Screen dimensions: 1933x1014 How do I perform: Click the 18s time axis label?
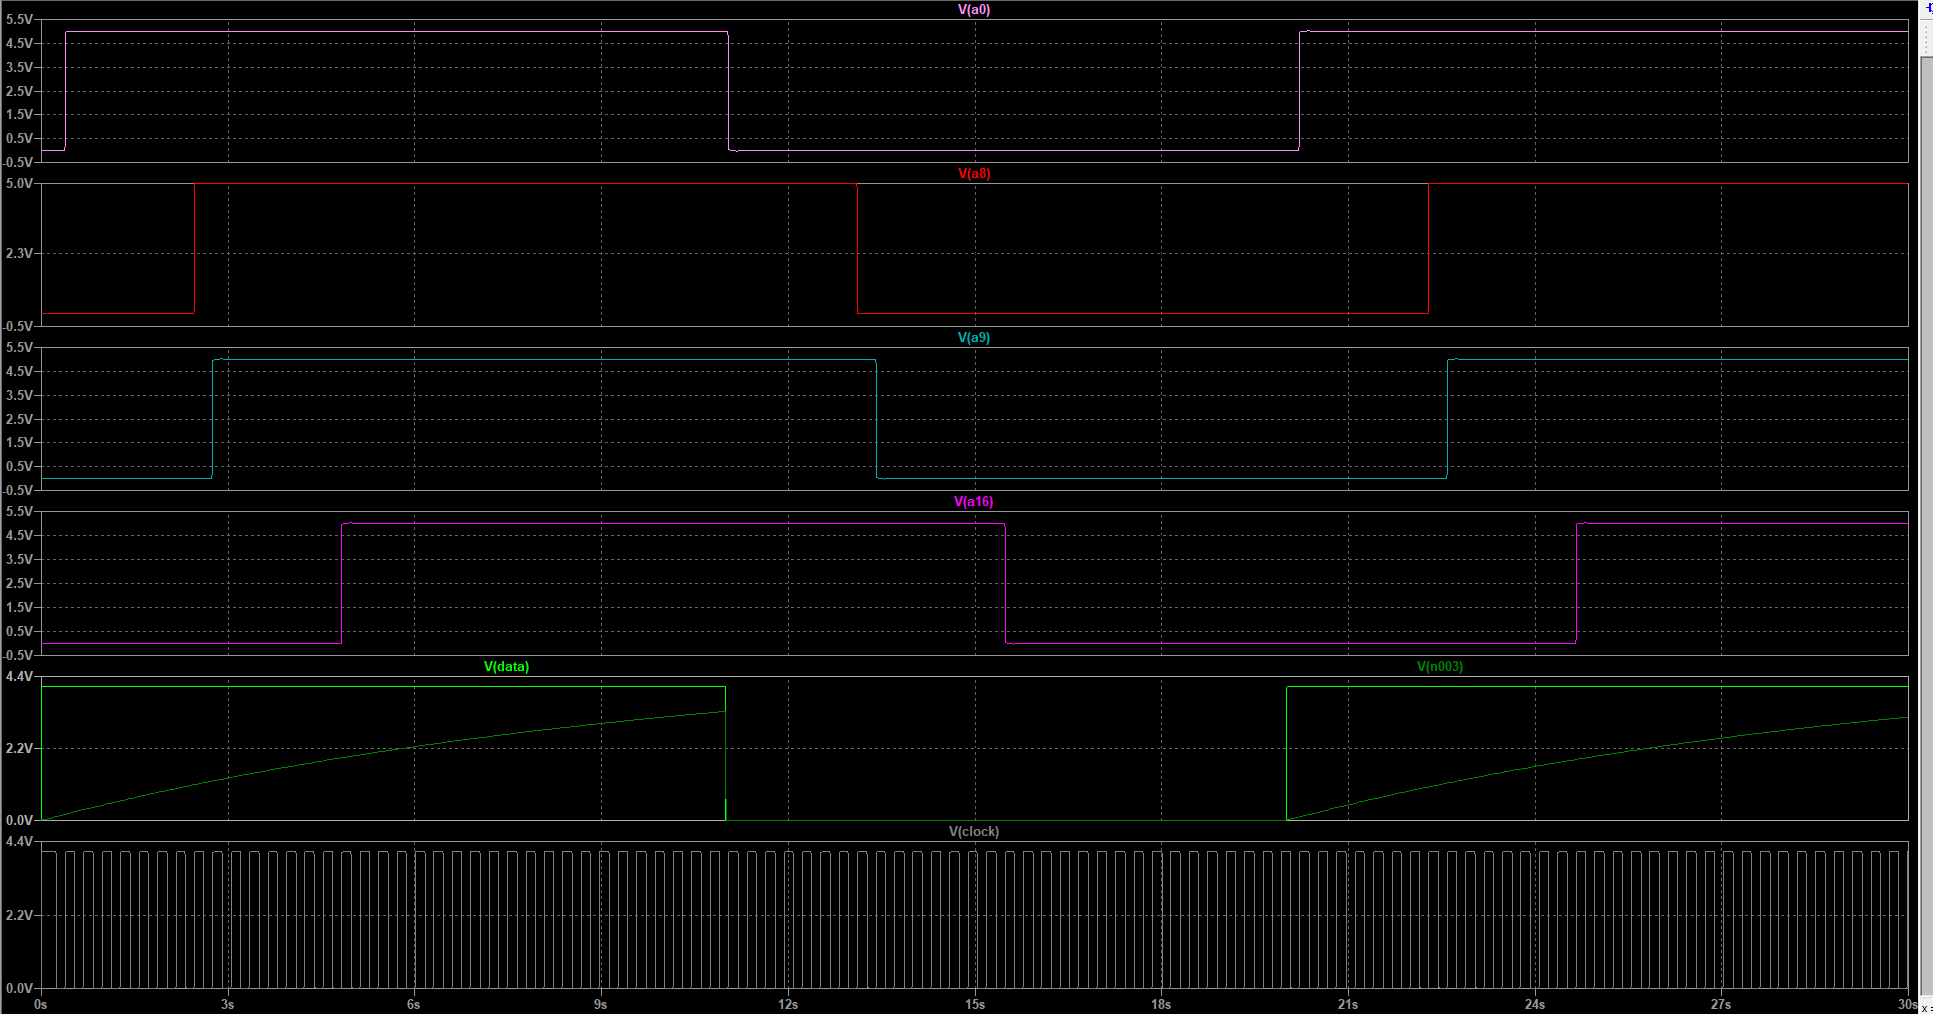(1161, 1004)
